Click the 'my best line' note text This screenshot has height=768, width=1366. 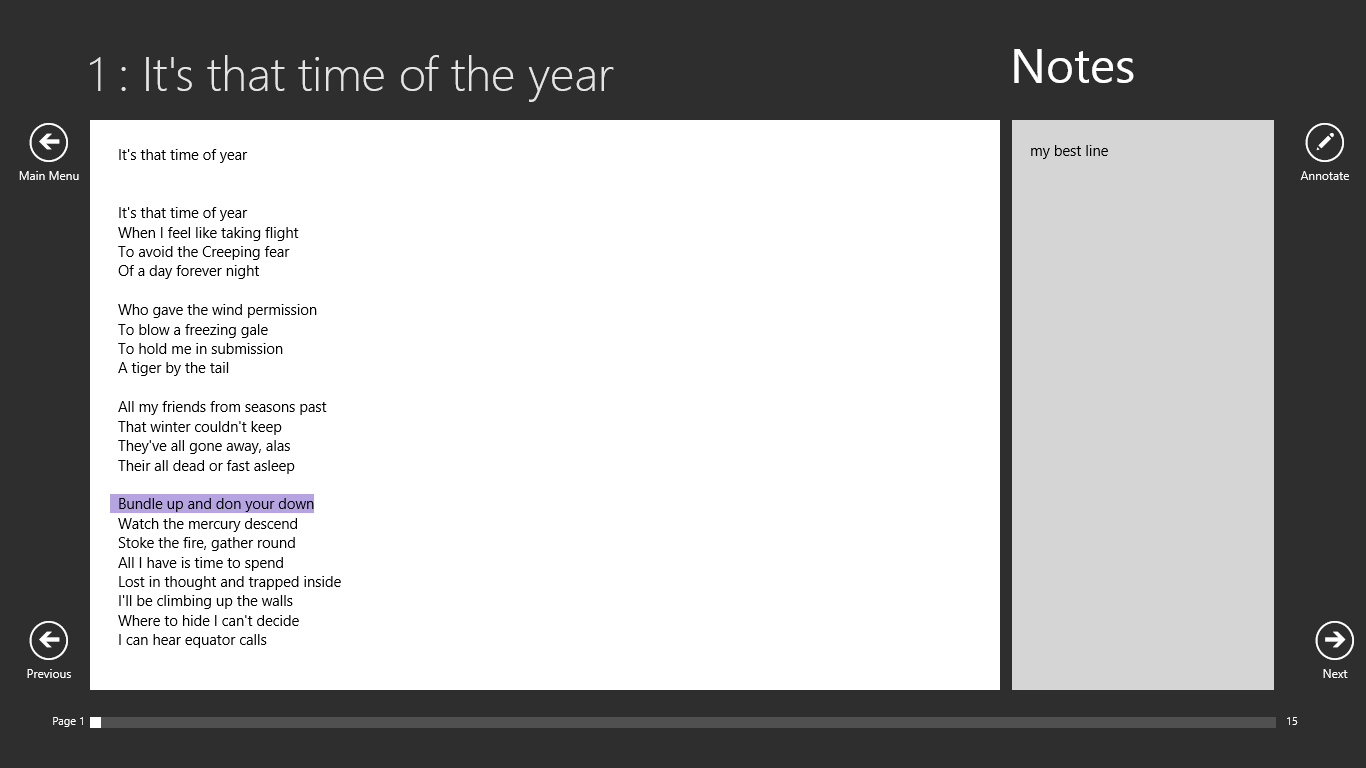[x=1069, y=151]
